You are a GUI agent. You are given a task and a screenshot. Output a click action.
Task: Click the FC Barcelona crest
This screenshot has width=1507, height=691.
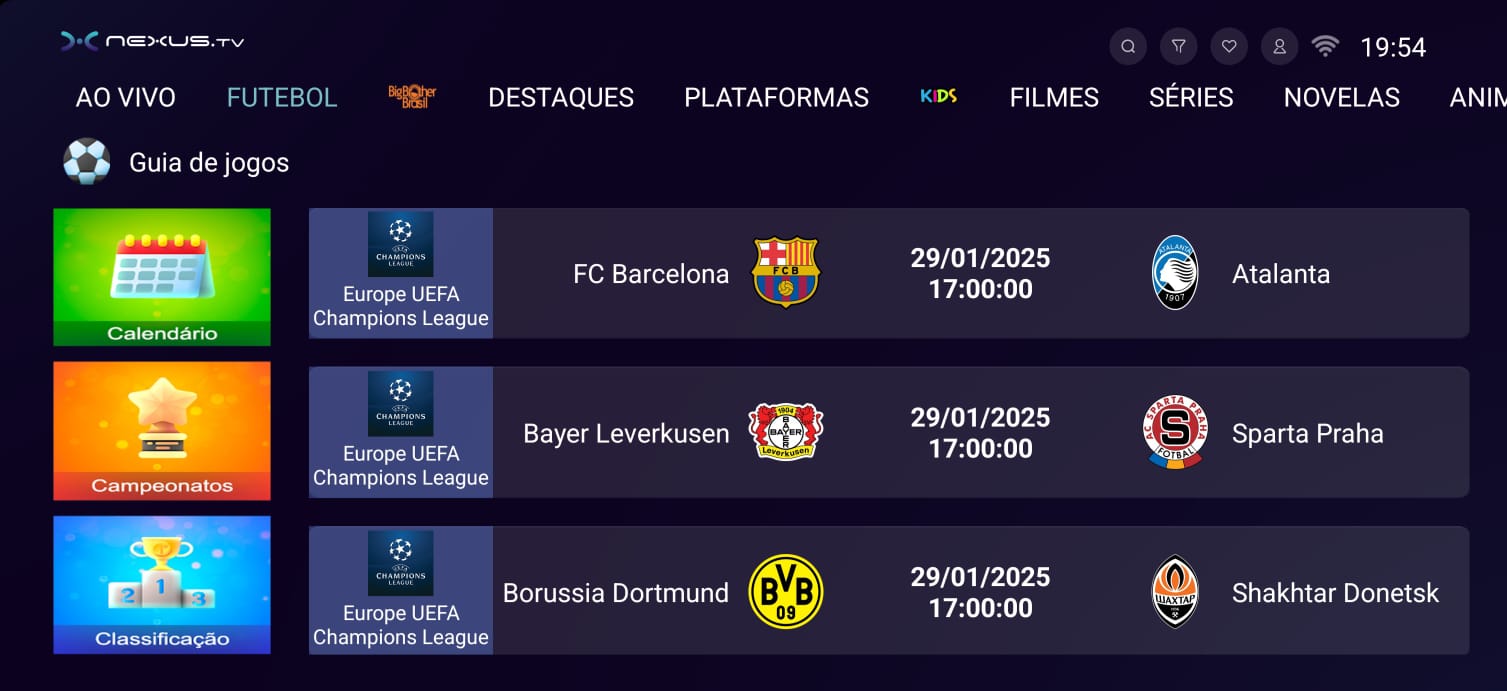(785, 272)
